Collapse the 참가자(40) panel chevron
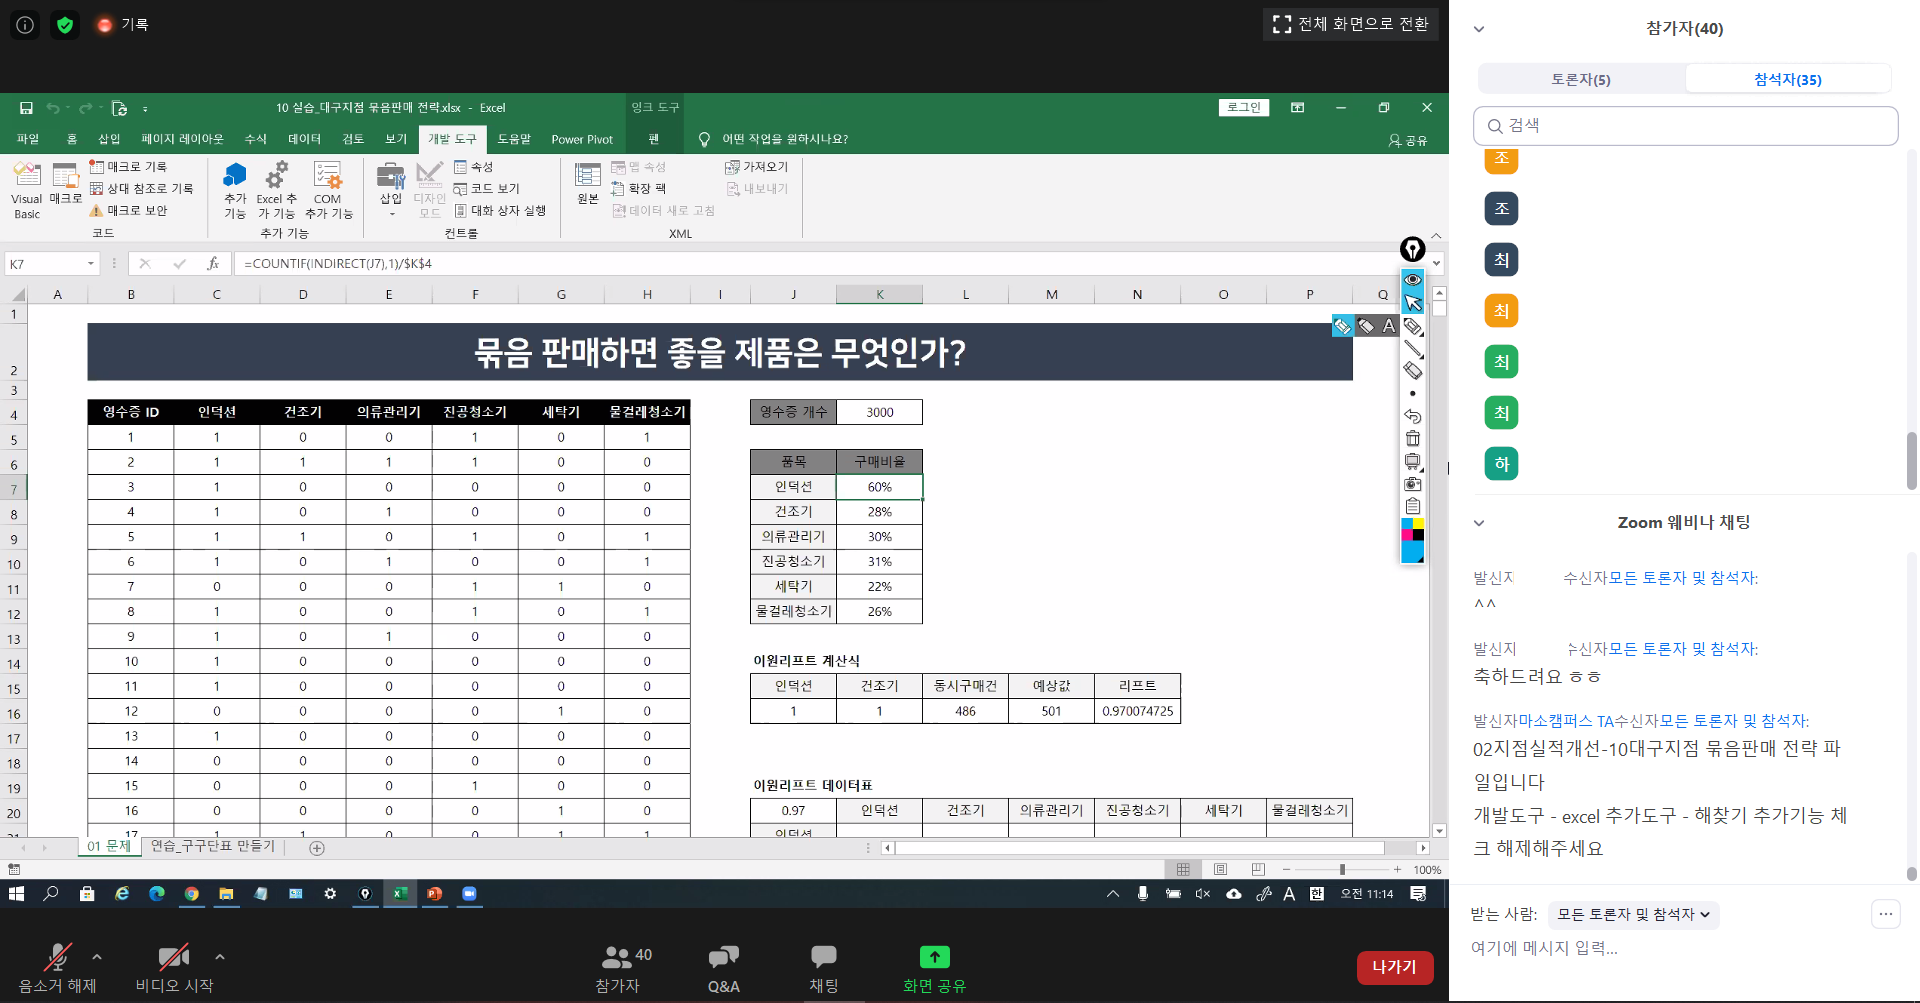This screenshot has width=1920, height=1003. [1479, 29]
